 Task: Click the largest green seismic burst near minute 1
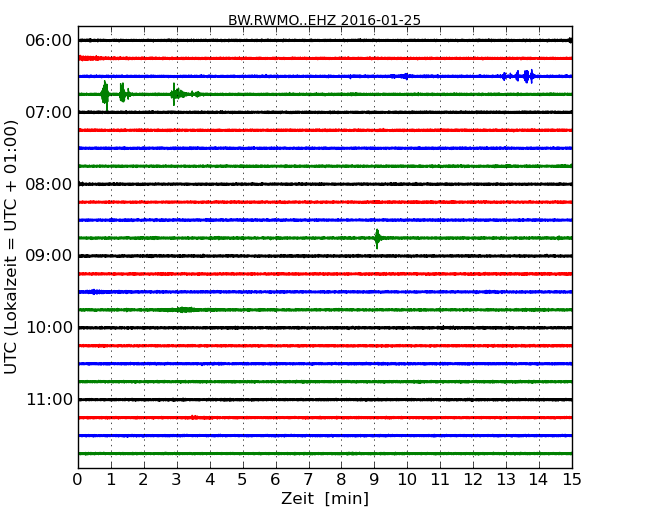pos(105,95)
